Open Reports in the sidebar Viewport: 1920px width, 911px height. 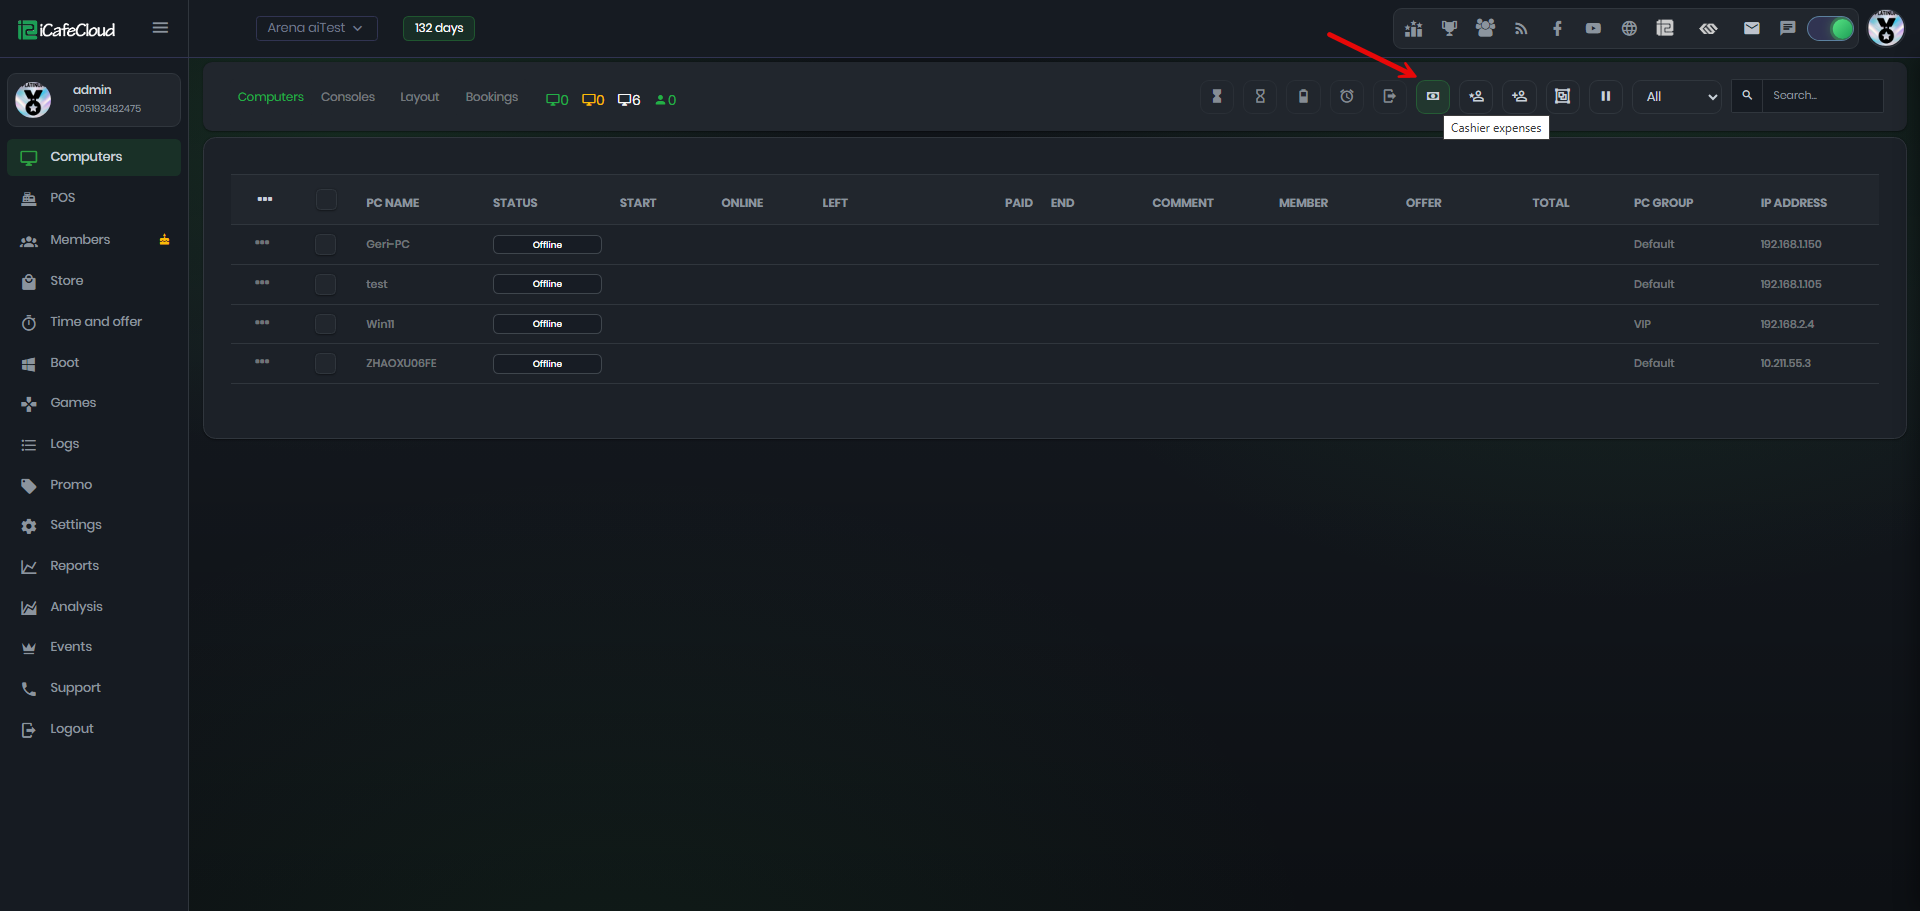[94, 566]
